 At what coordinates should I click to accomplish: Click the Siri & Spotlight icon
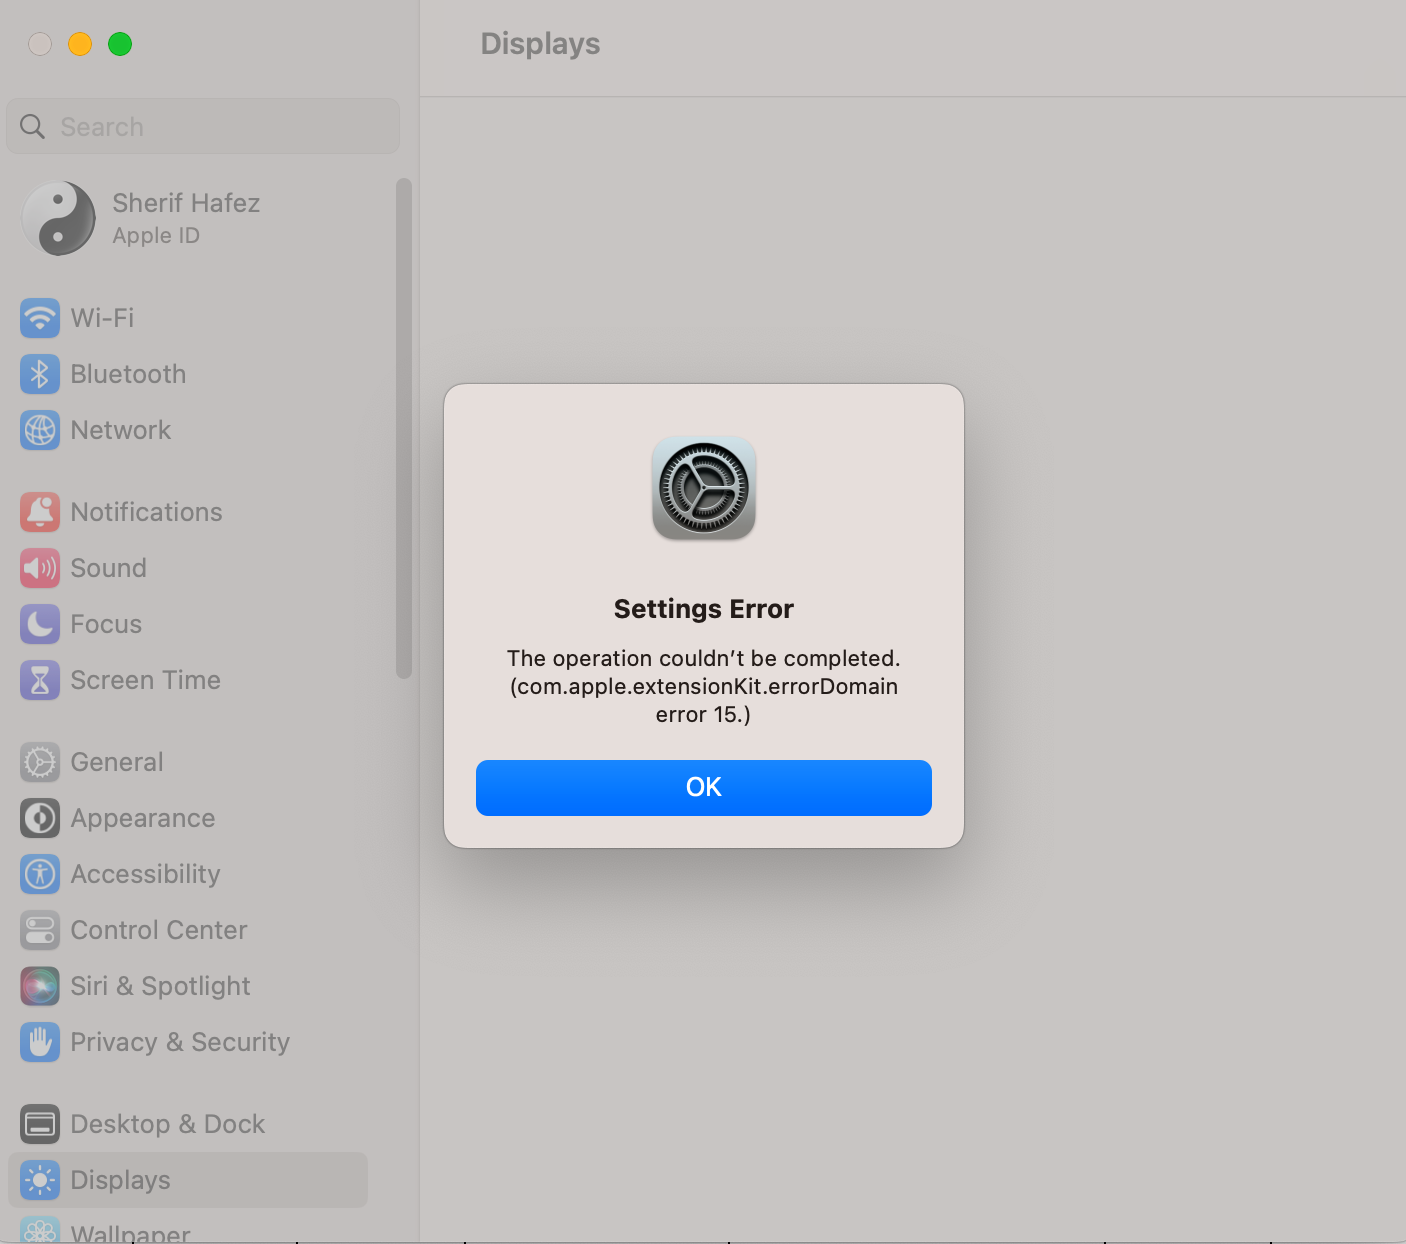click(x=40, y=986)
